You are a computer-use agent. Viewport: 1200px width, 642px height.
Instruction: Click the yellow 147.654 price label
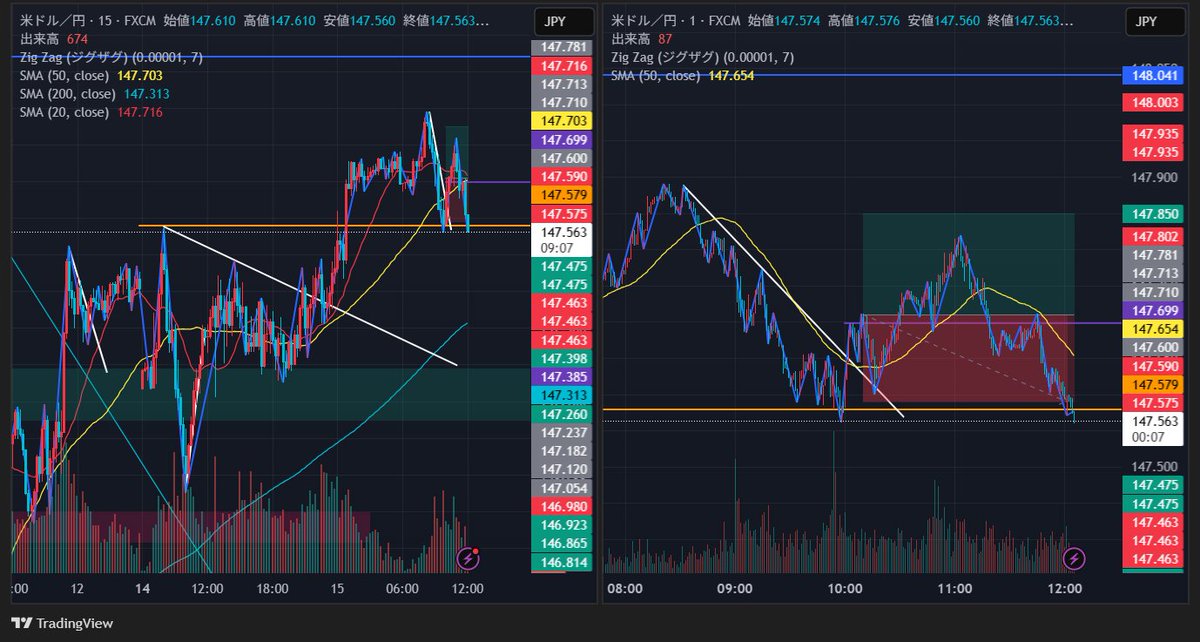pos(1155,328)
